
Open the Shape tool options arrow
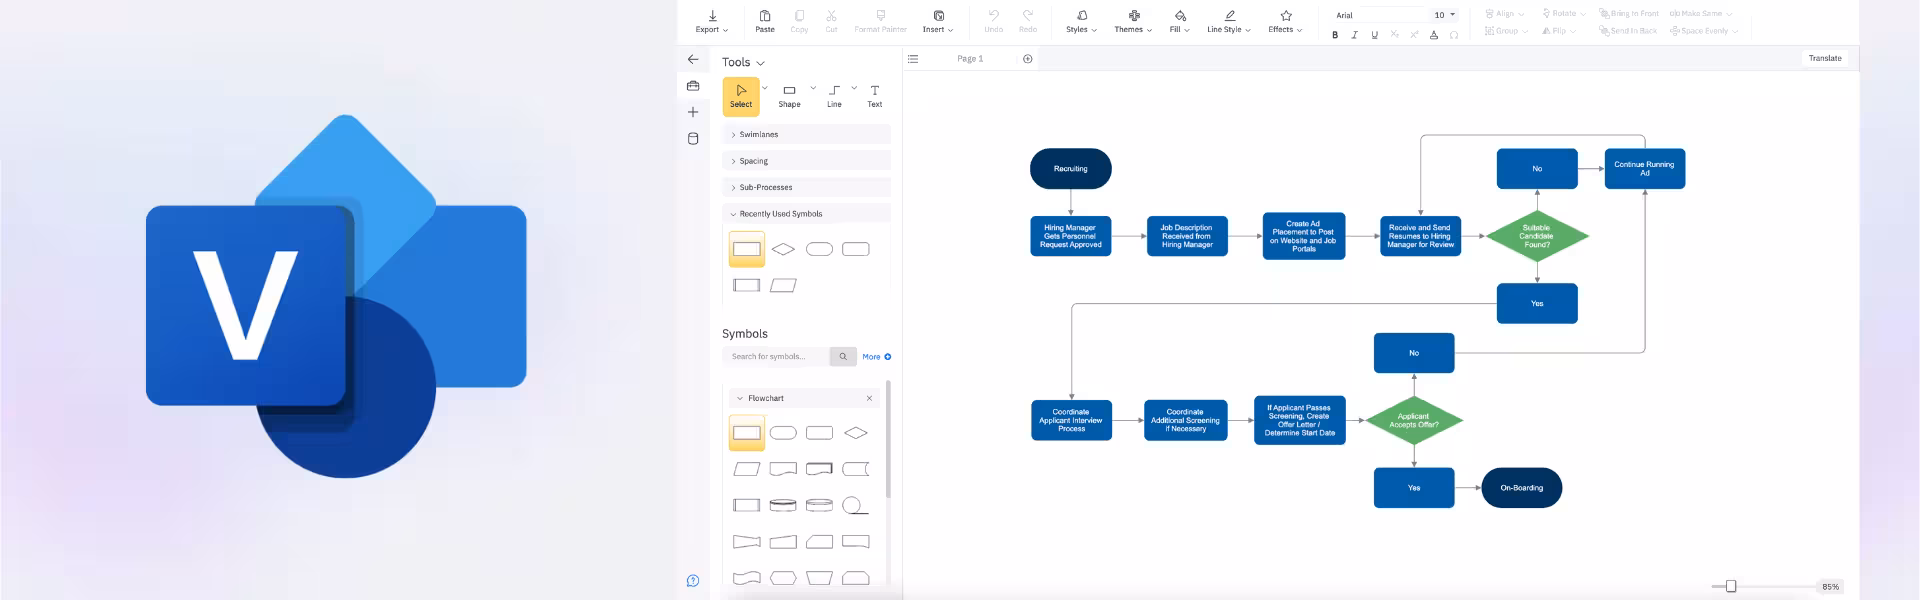pyautogui.click(x=813, y=88)
